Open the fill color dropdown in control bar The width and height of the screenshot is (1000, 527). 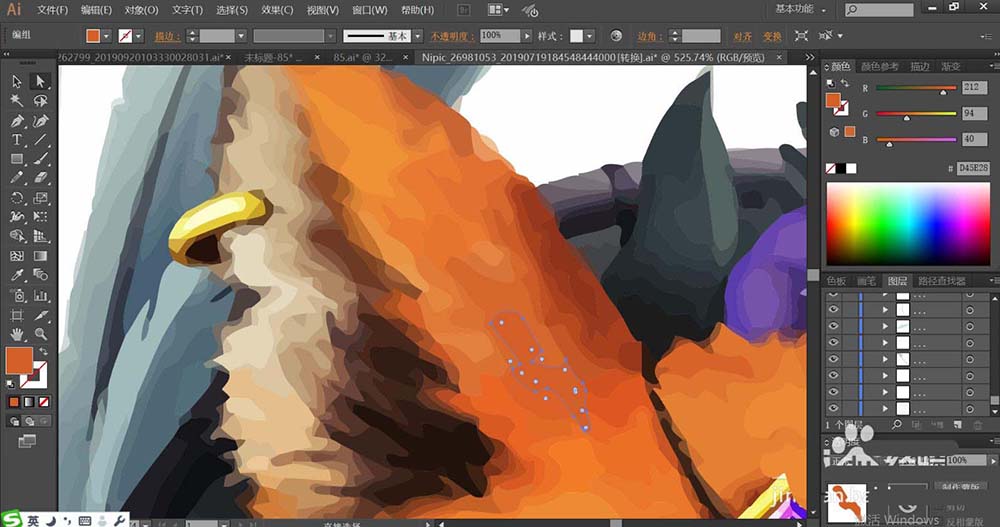click(x=107, y=36)
